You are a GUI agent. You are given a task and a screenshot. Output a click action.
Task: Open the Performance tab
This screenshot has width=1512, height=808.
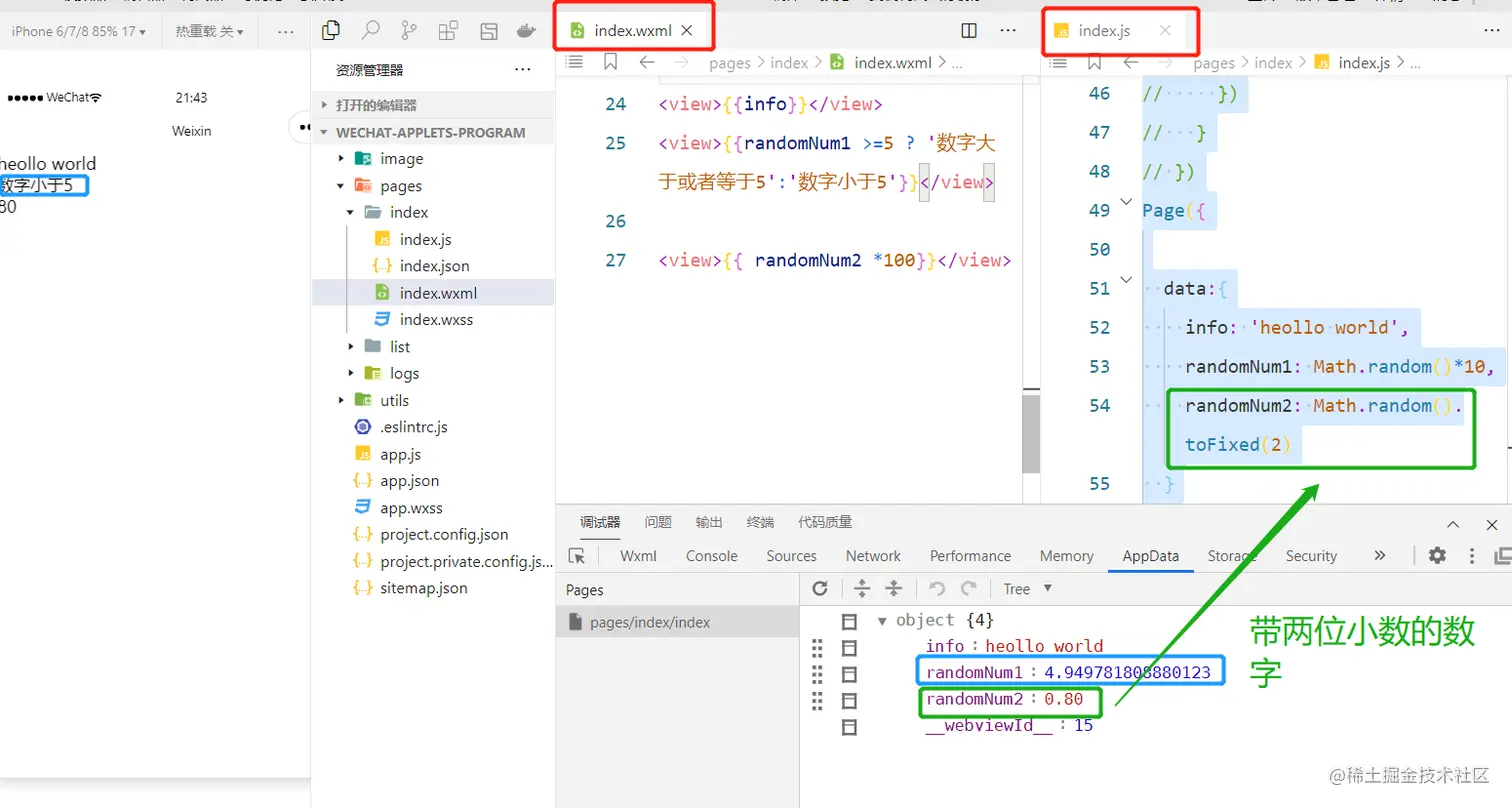970,556
